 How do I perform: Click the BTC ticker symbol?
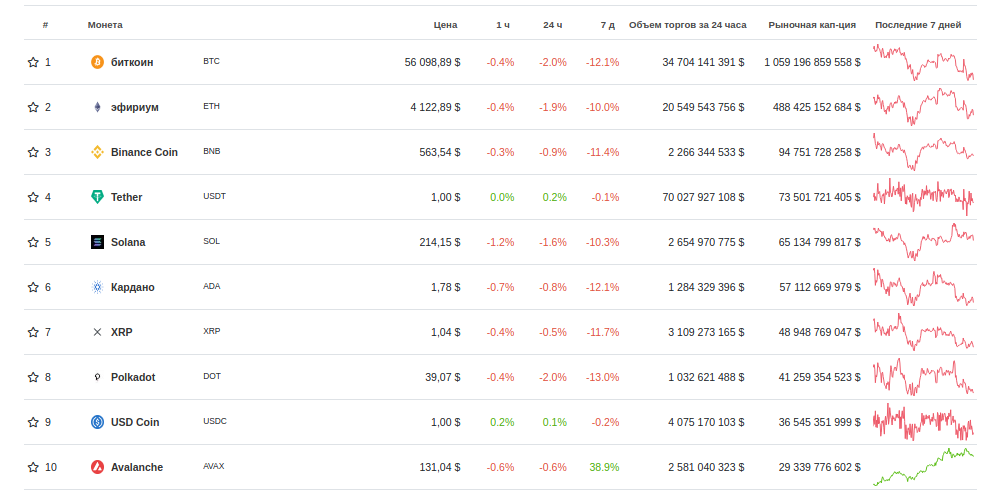(x=211, y=62)
